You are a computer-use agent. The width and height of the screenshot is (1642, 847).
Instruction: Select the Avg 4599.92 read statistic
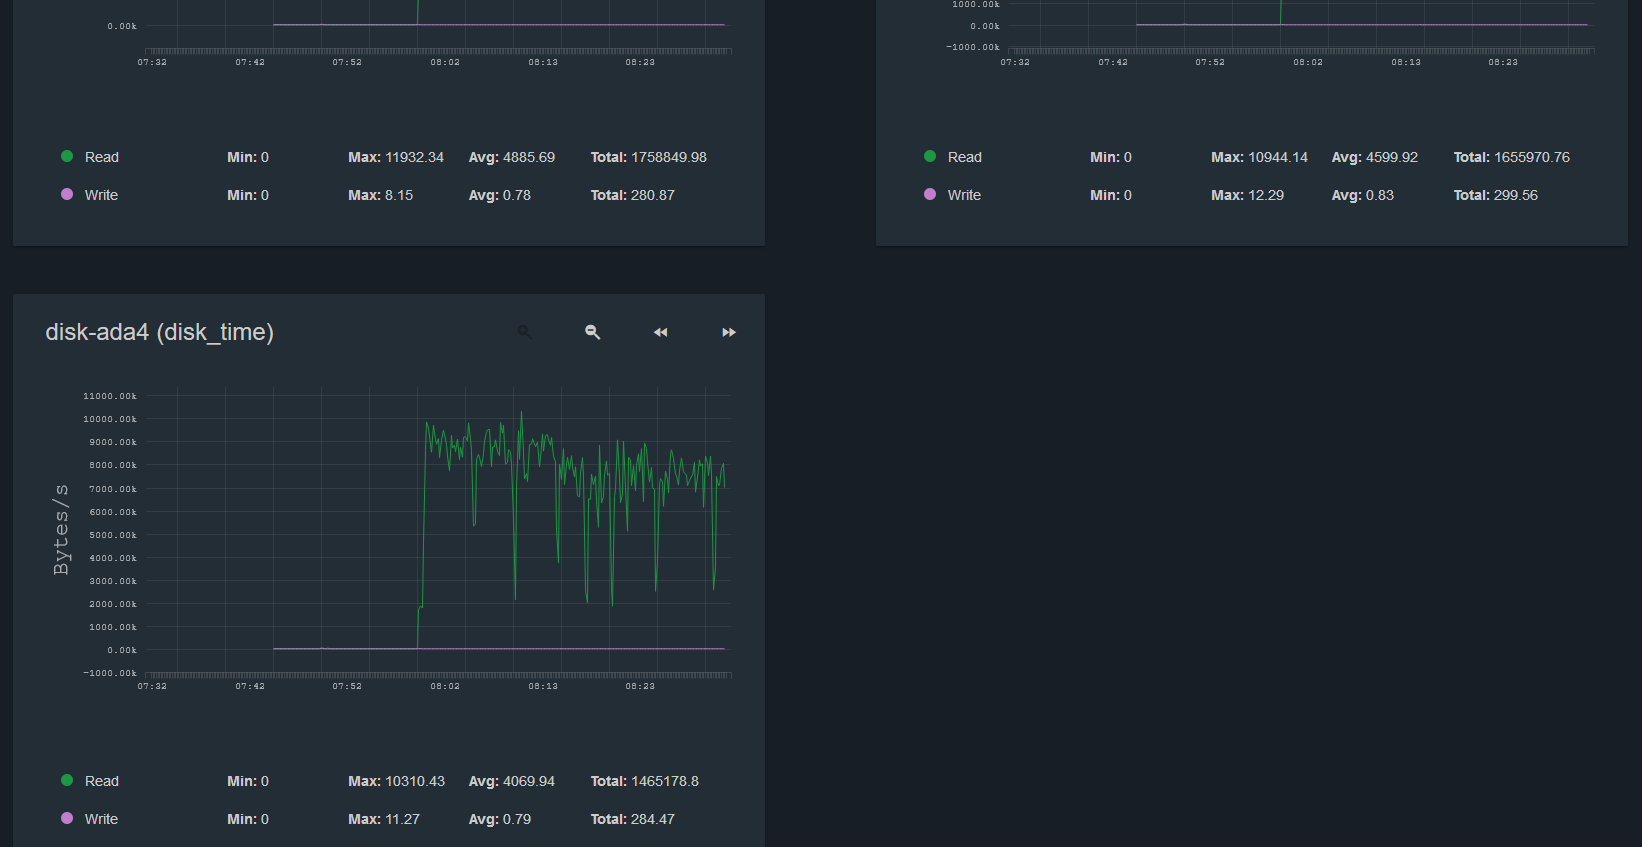coord(1374,157)
